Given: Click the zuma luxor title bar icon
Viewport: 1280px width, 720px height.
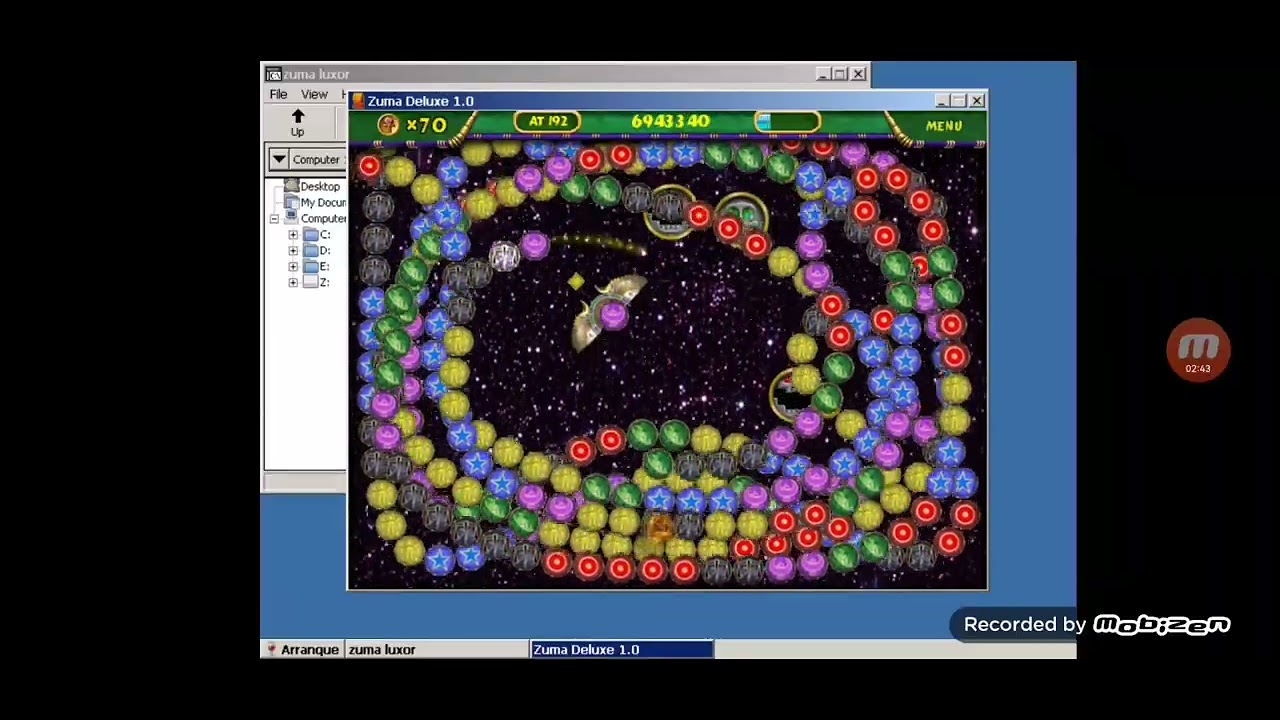Looking at the screenshot, I should point(273,74).
